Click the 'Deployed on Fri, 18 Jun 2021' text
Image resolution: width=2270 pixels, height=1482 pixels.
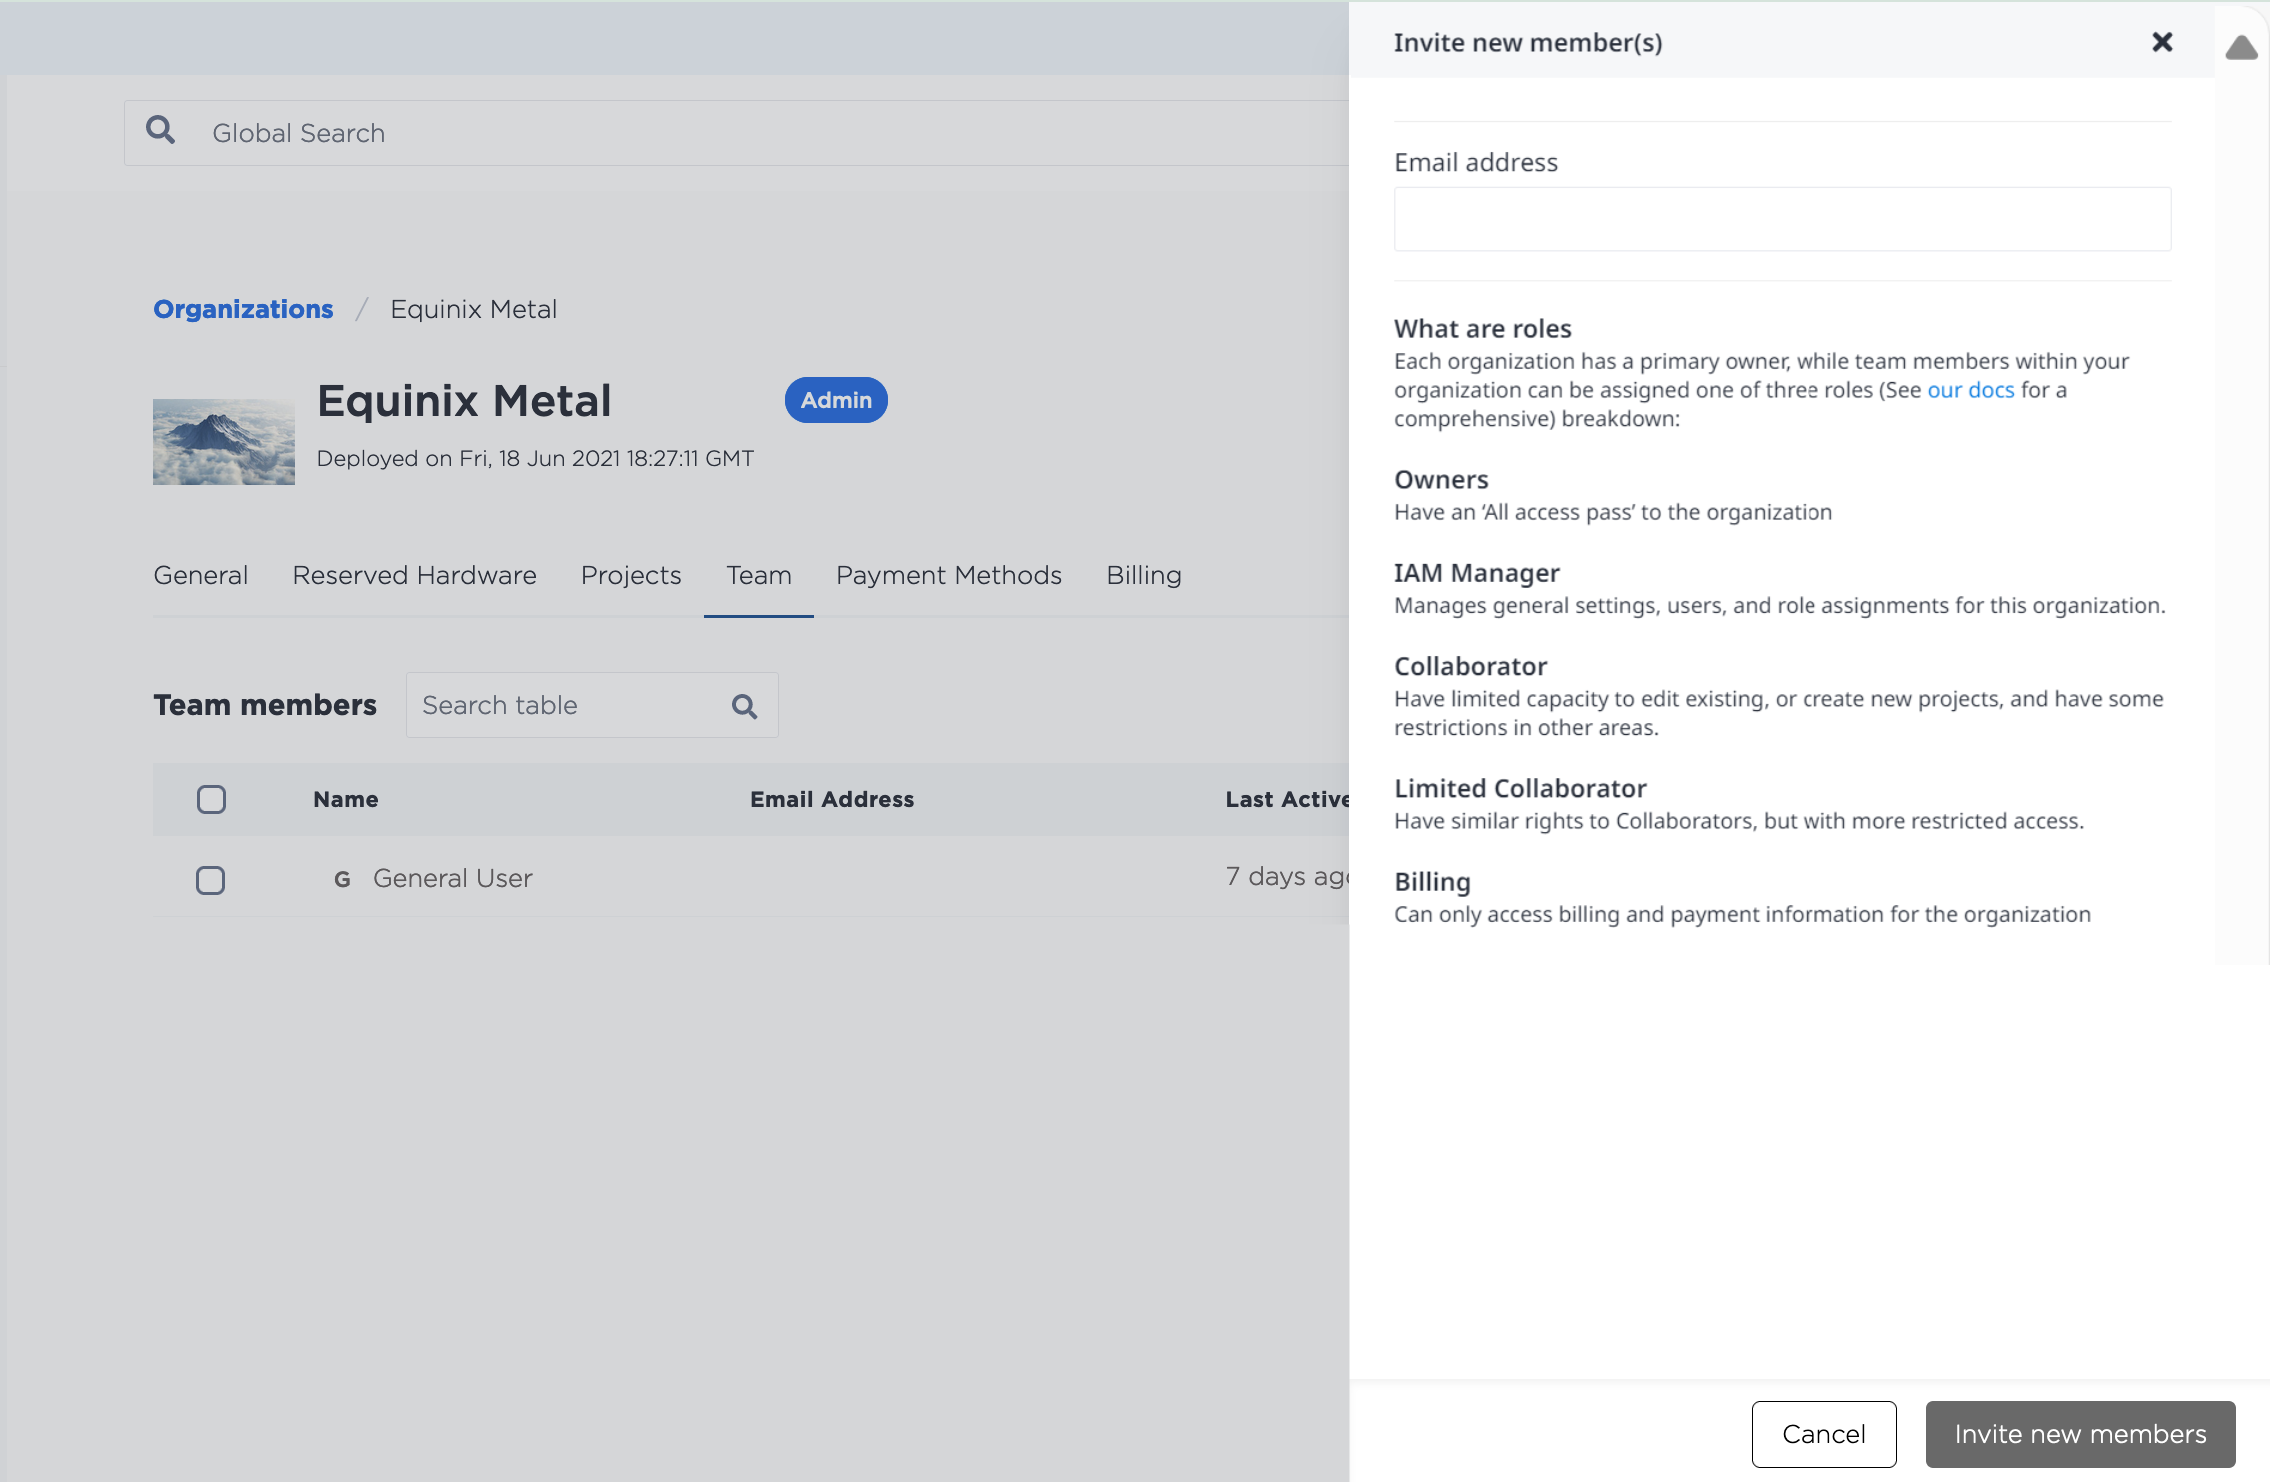point(535,458)
